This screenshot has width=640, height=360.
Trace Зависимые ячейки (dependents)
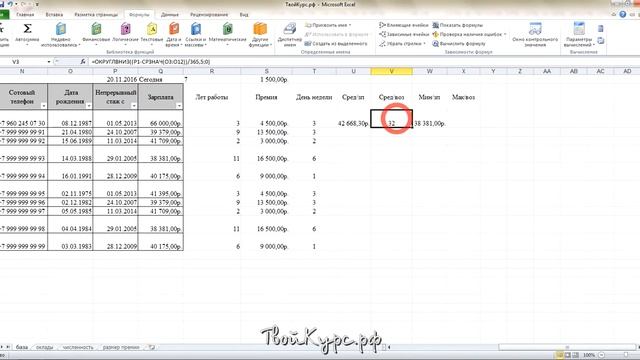404,34
